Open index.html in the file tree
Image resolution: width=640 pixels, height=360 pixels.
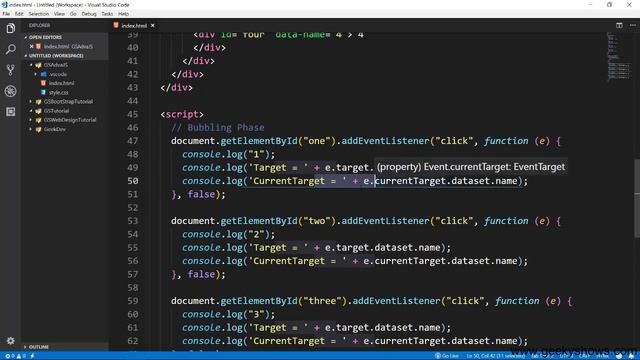[x=61, y=83]
